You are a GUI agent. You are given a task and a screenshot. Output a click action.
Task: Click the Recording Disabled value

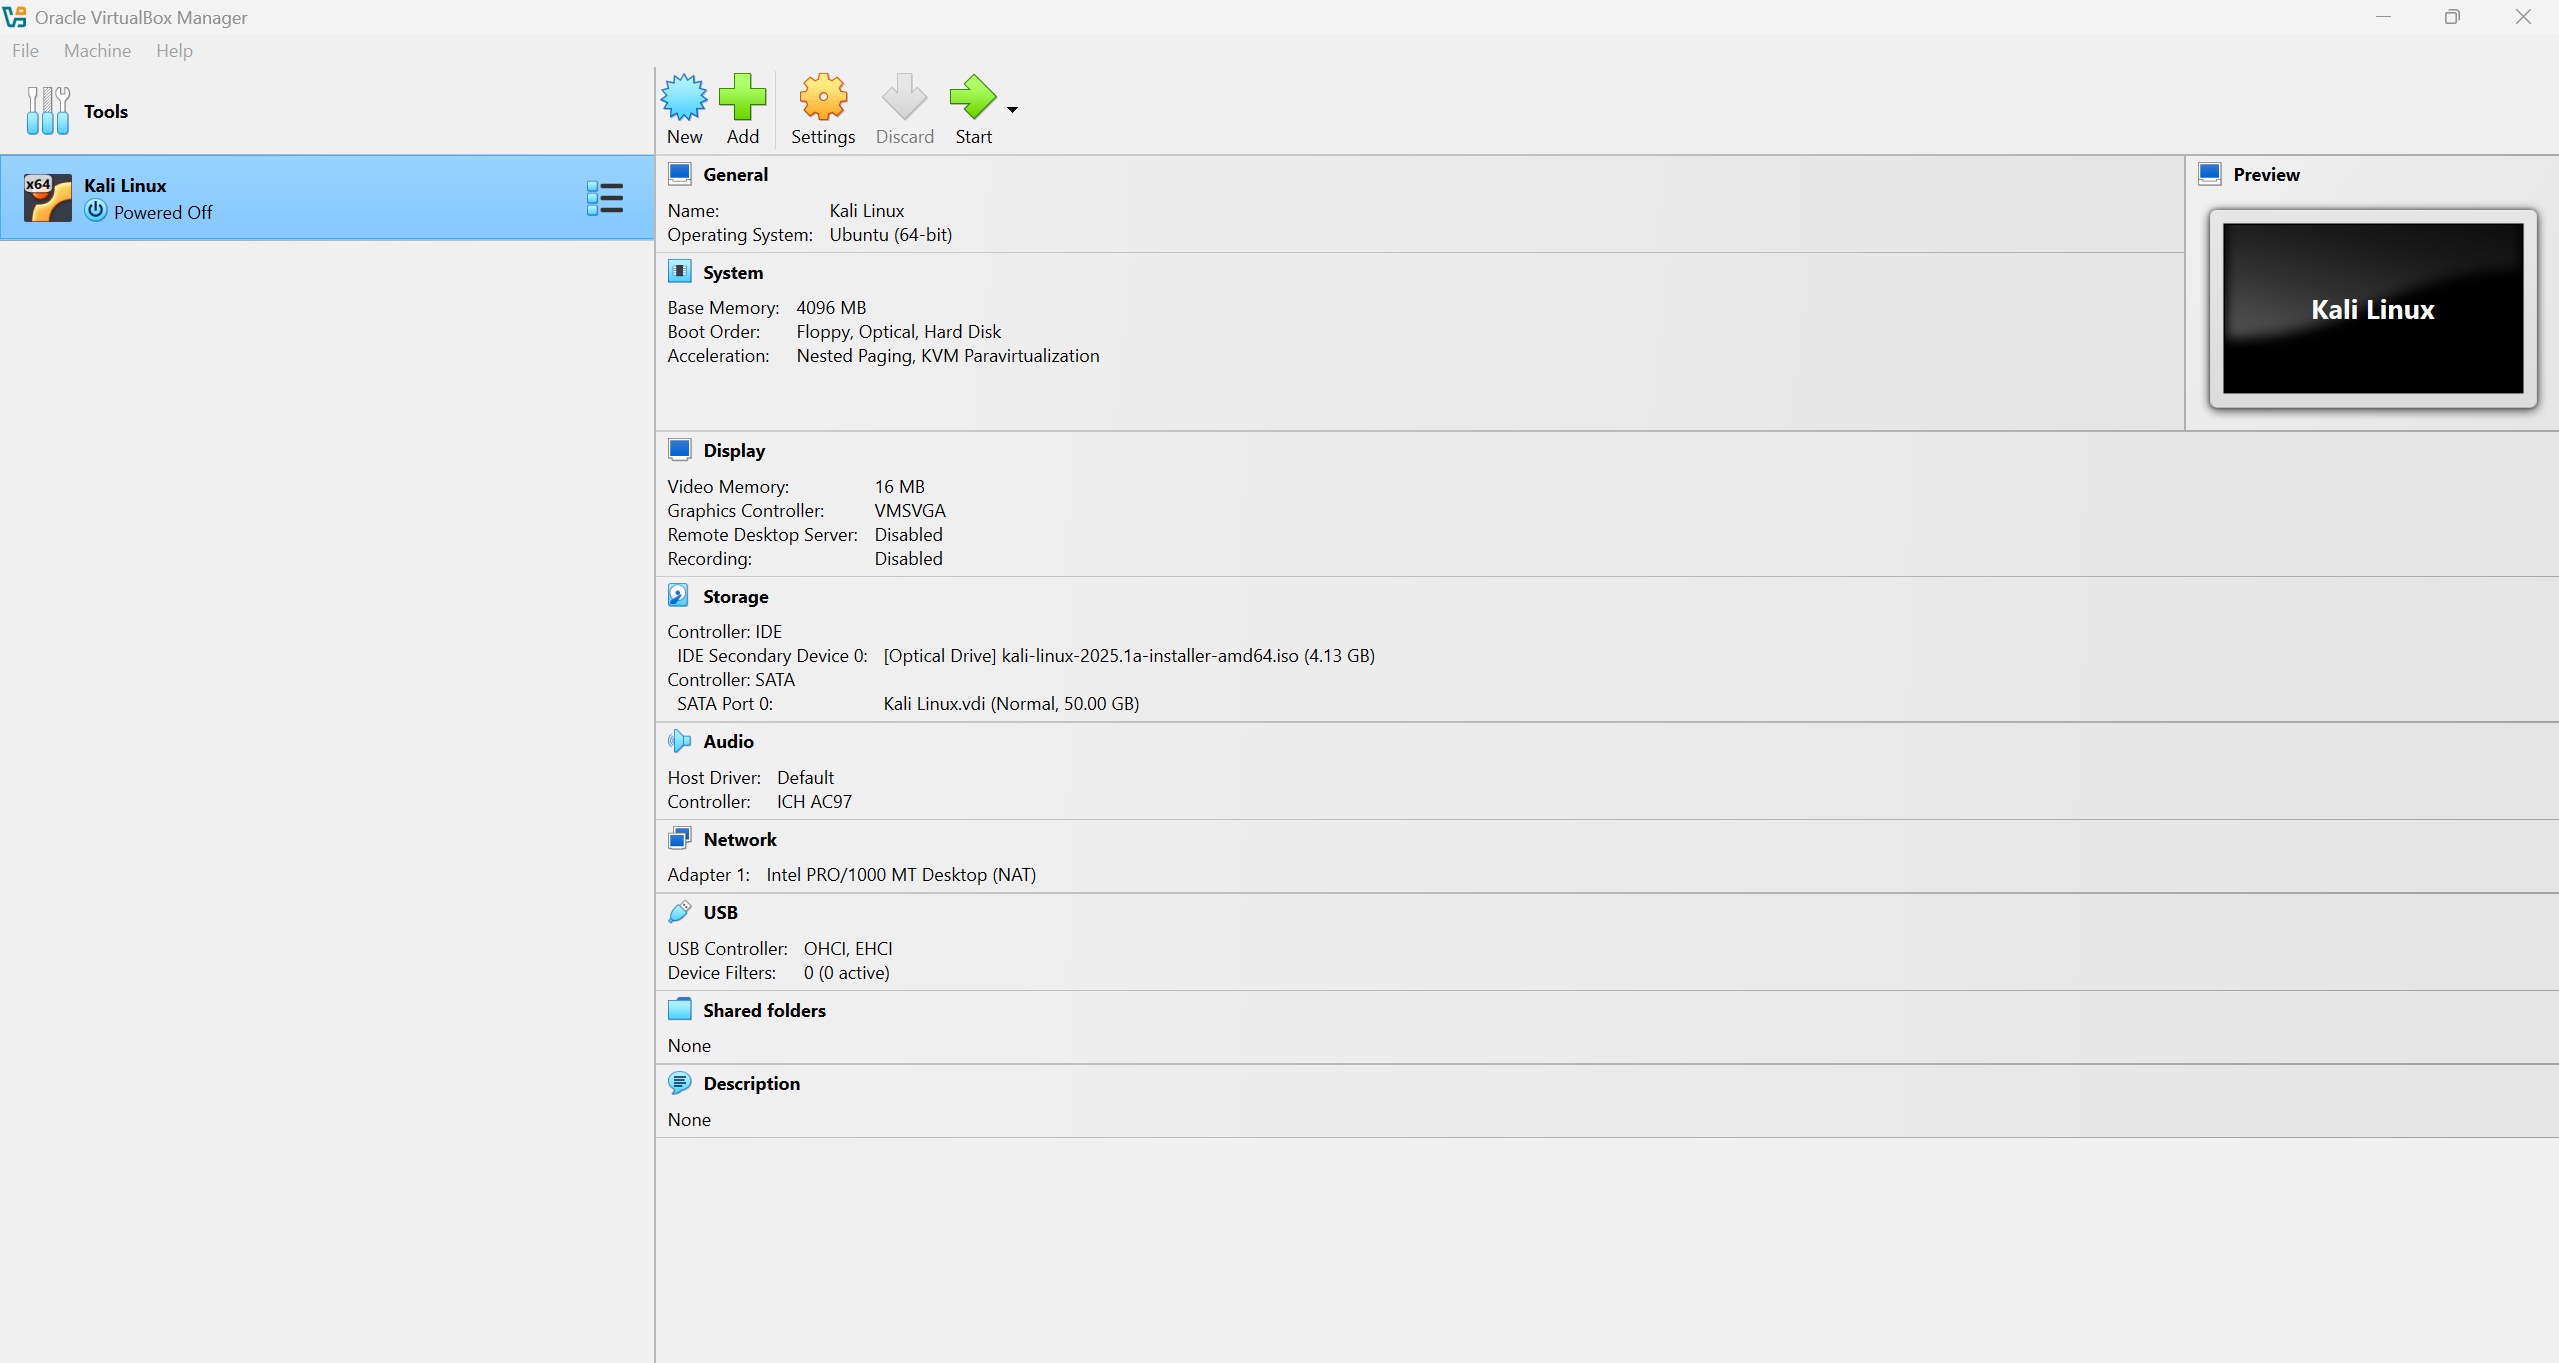[x=908, y=558]
